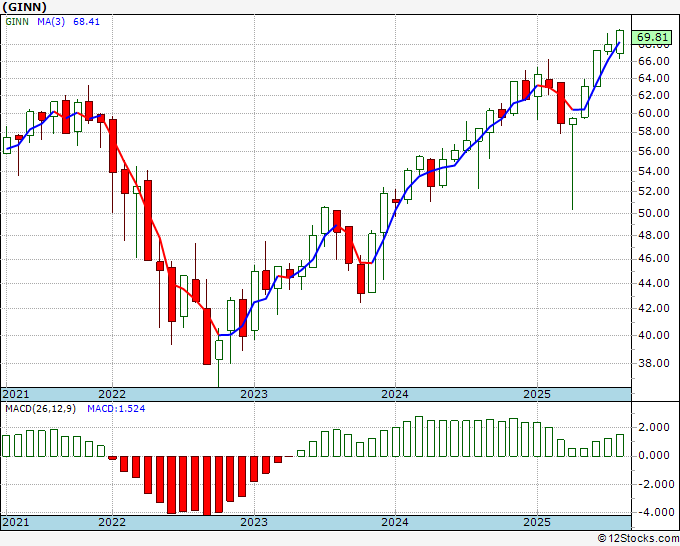Click the 60.00 price axis label
Screen dimensions: 680x546
654,113
